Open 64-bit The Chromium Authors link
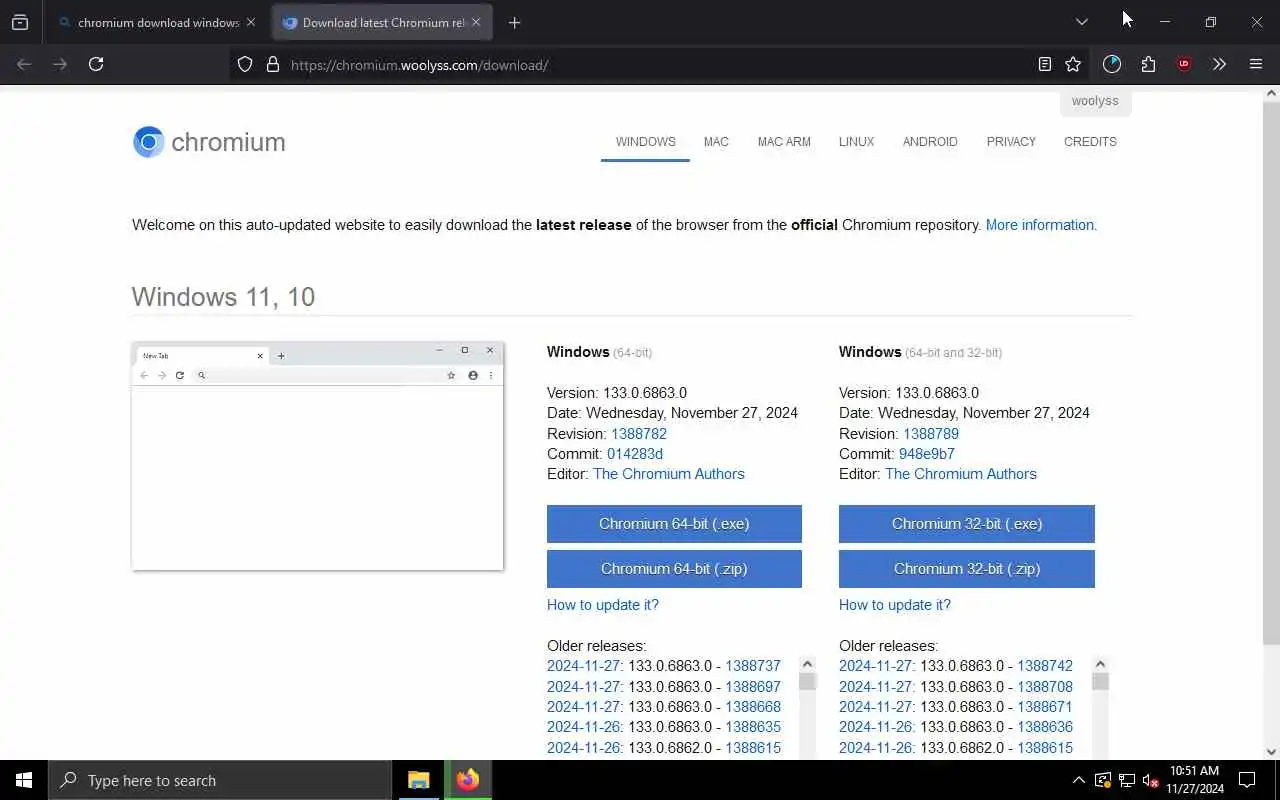1280x800 pixels. (x=669, y=474)
